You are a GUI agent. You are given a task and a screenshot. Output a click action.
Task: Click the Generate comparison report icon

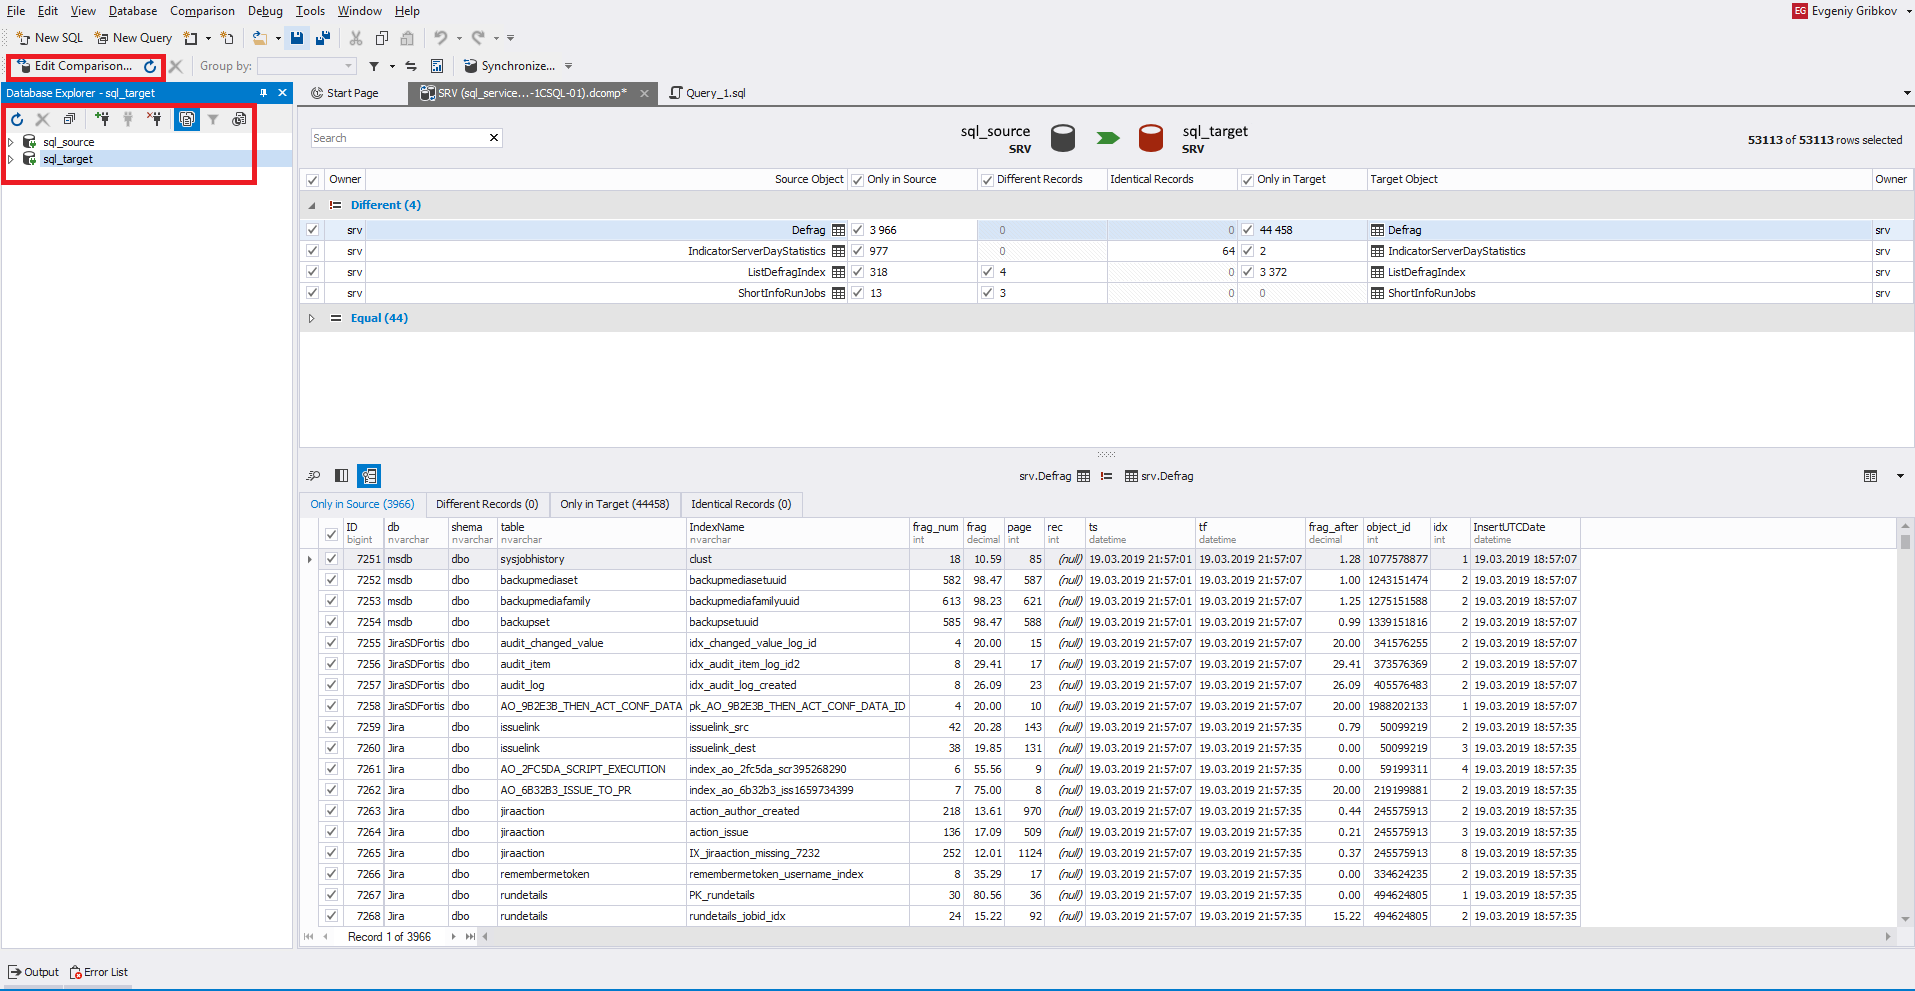point(437,66)
